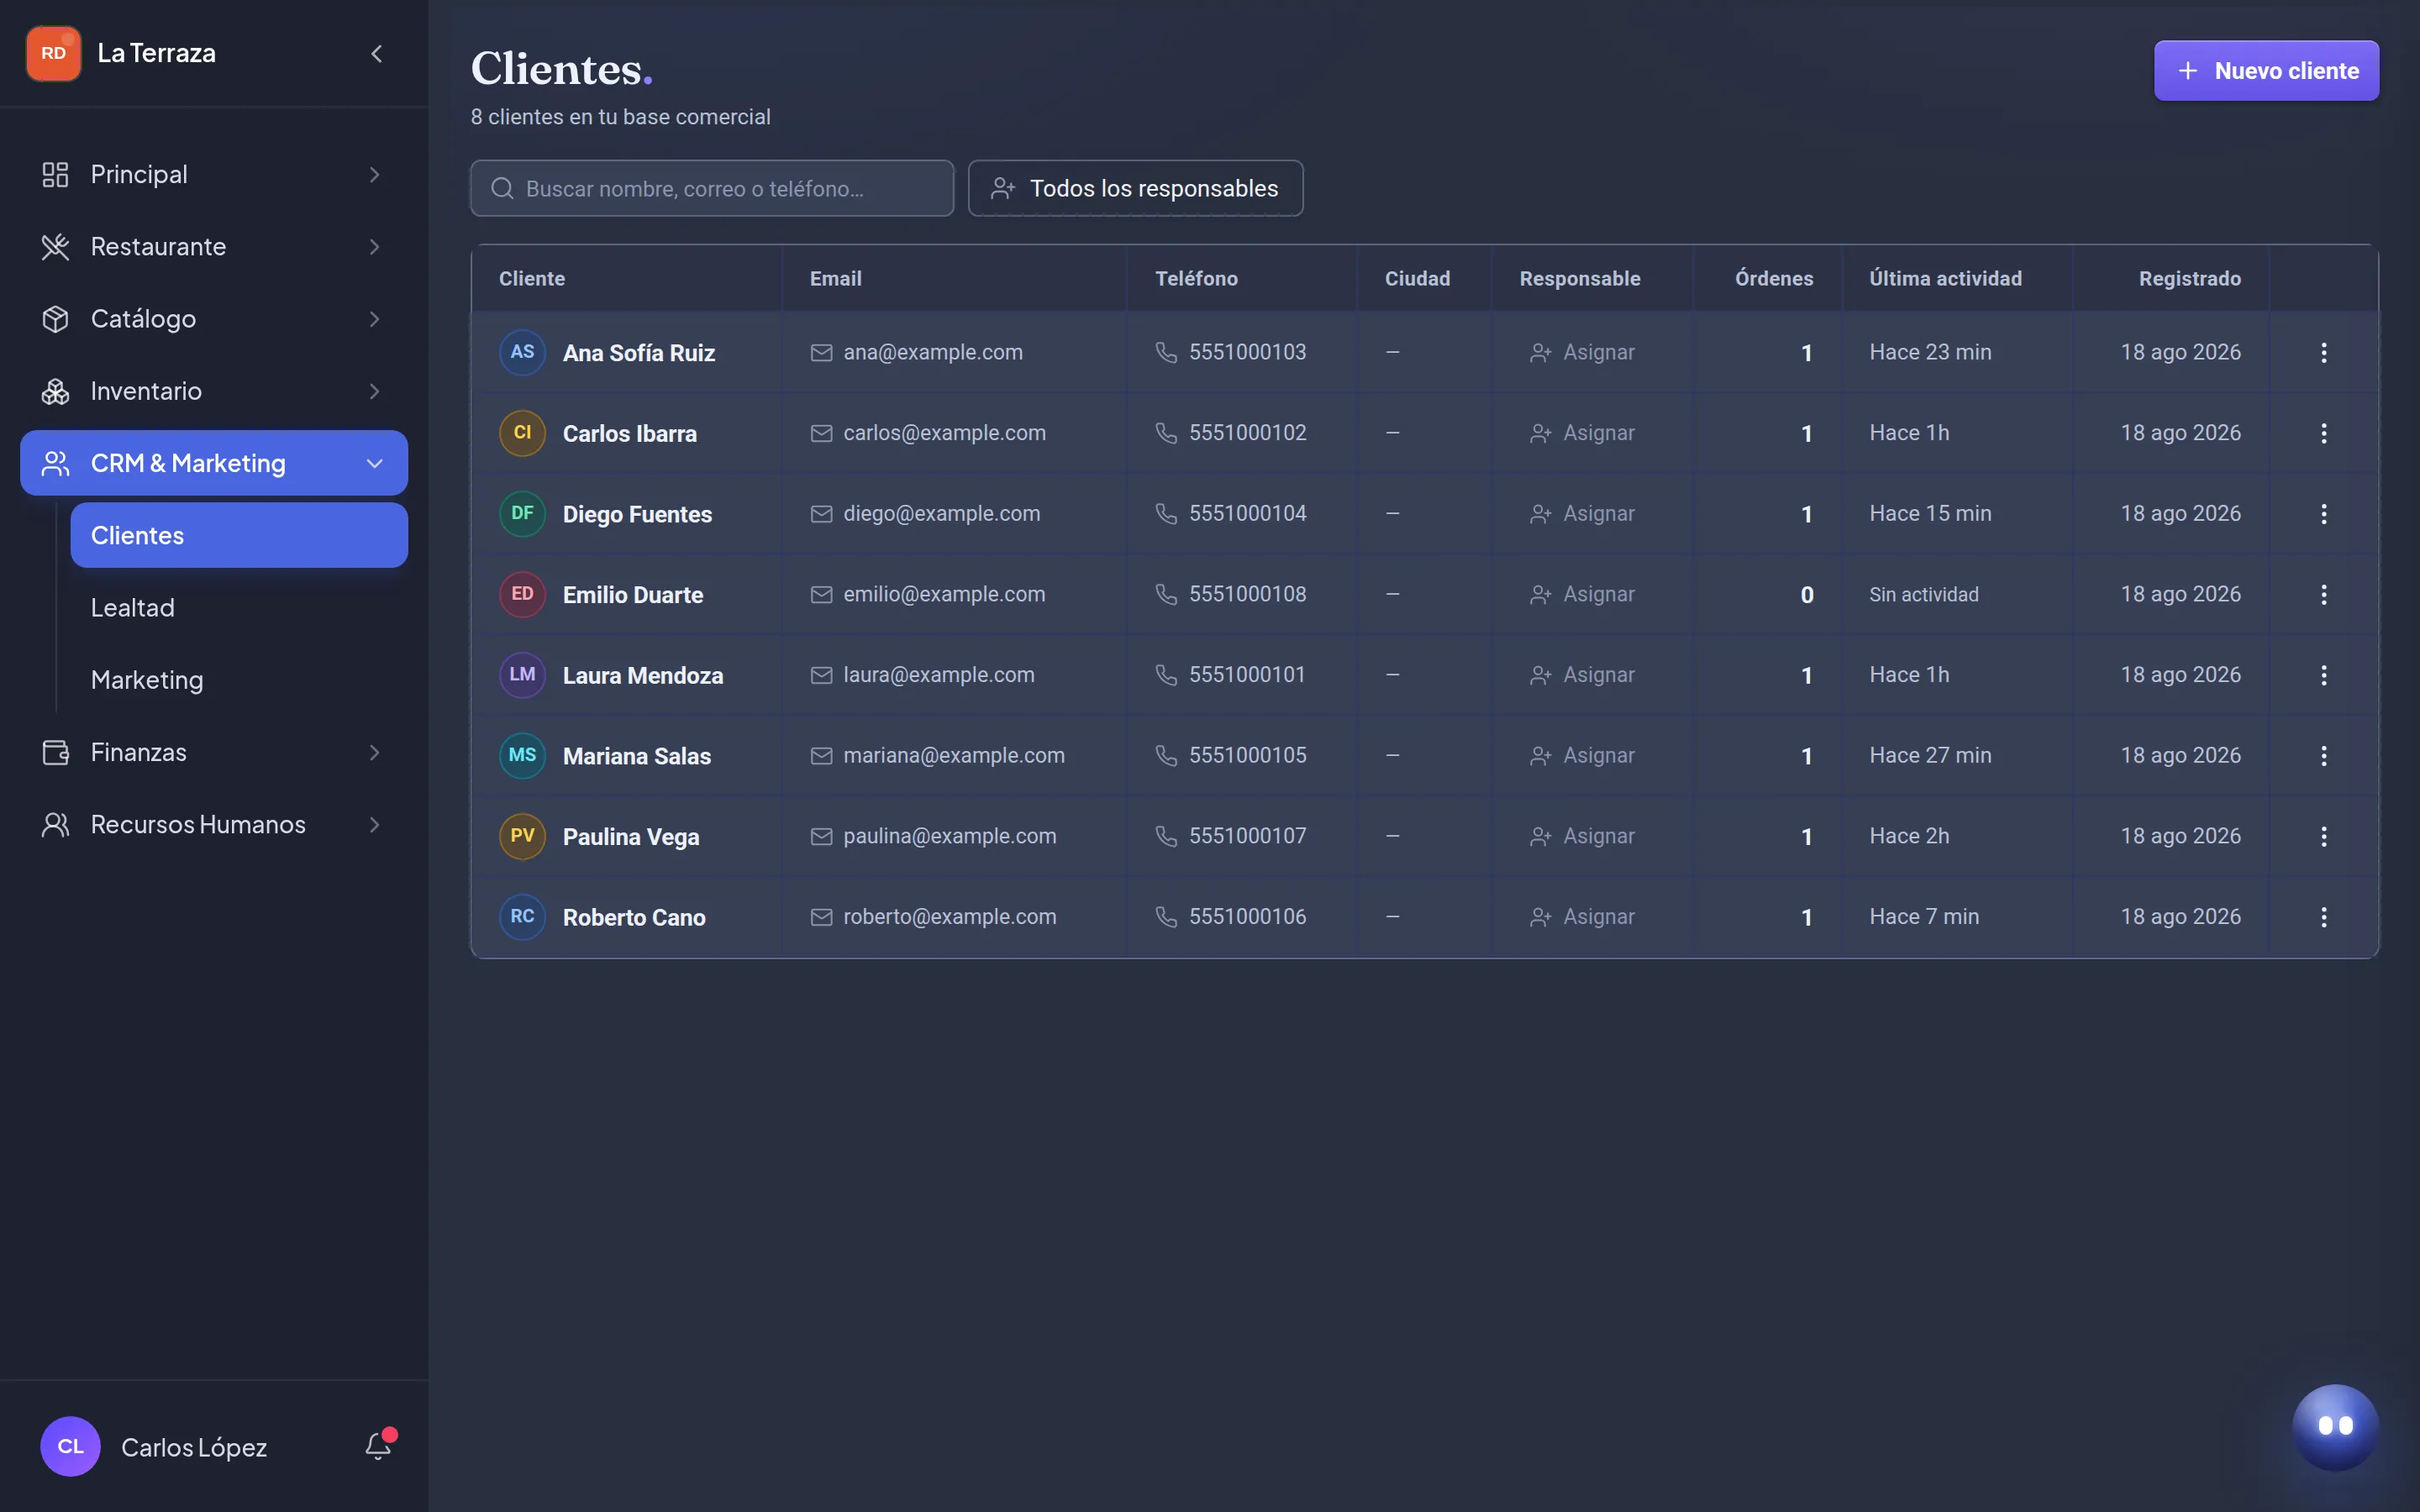
Task: Assign a responsible to Laura Mendoza
Action: point(1582,675)
